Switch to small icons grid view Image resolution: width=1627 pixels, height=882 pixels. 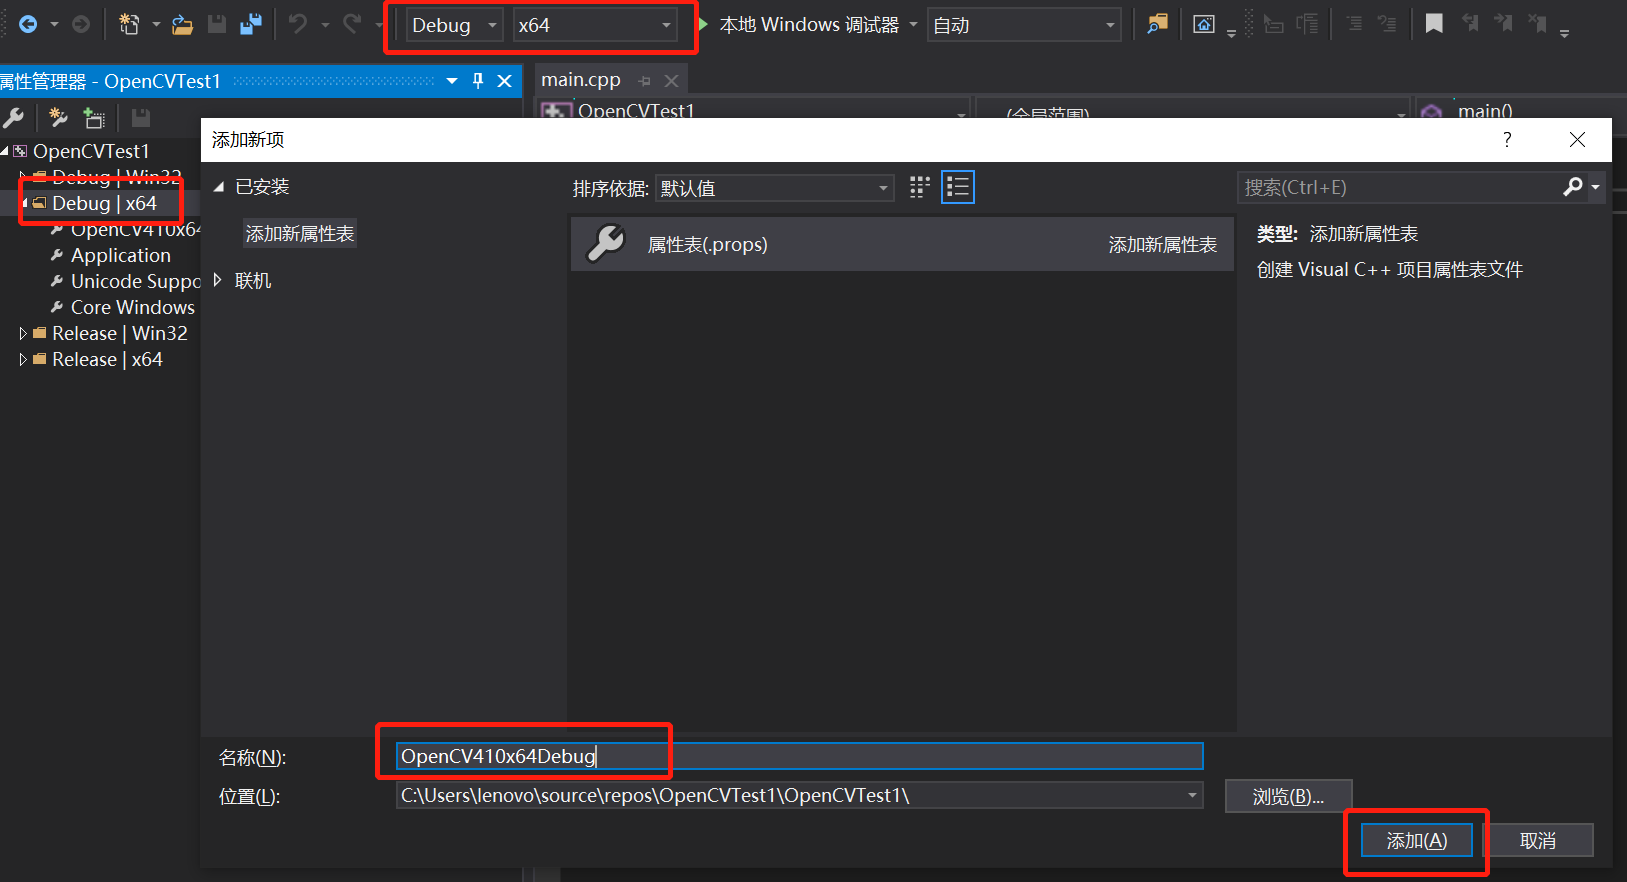pos(920,187)
